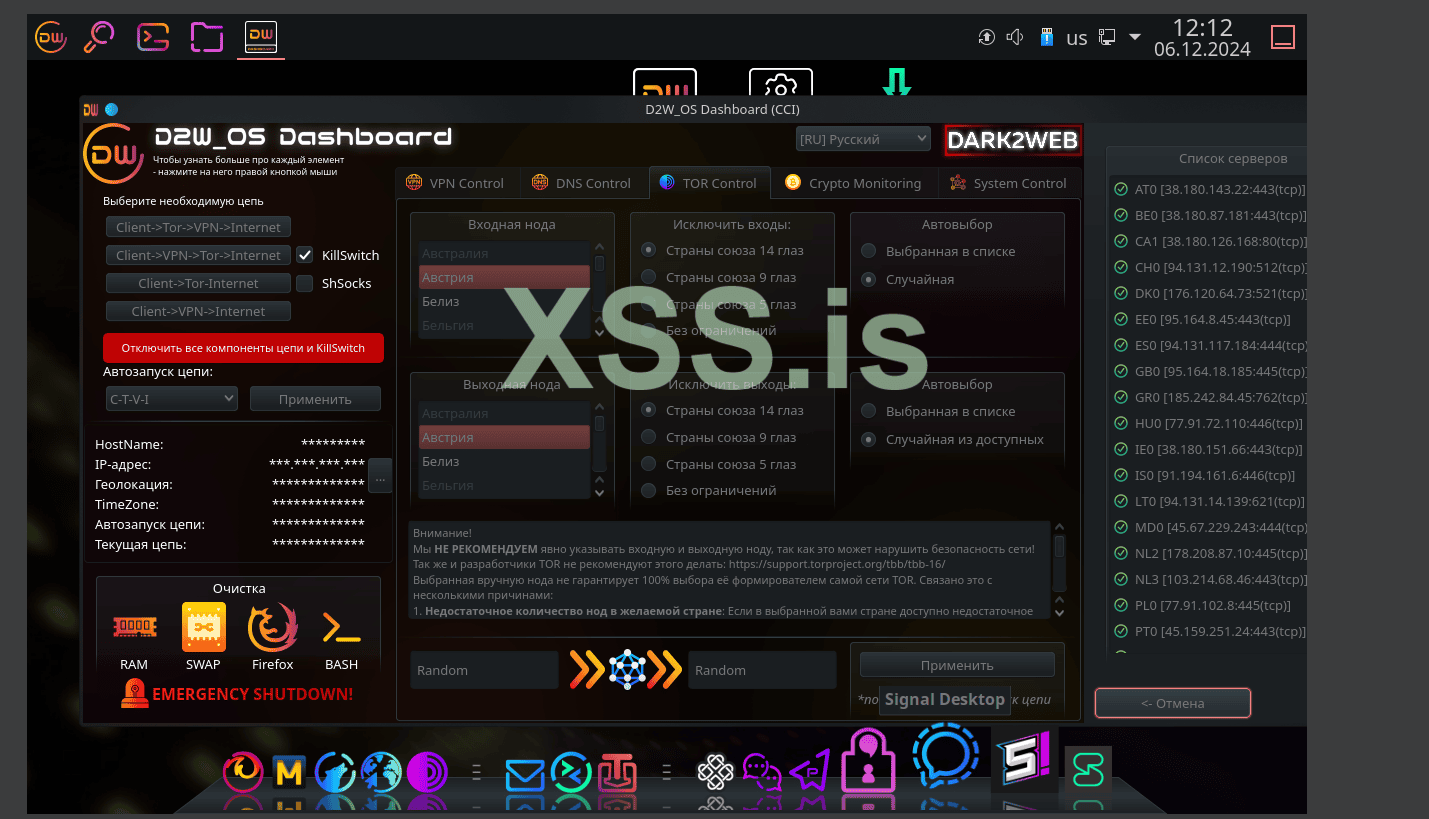Image resolution: width=1429 pixels, height=819 pixels.
Task: Click the volume speaker tray icon
Action: coord(1015,38)
